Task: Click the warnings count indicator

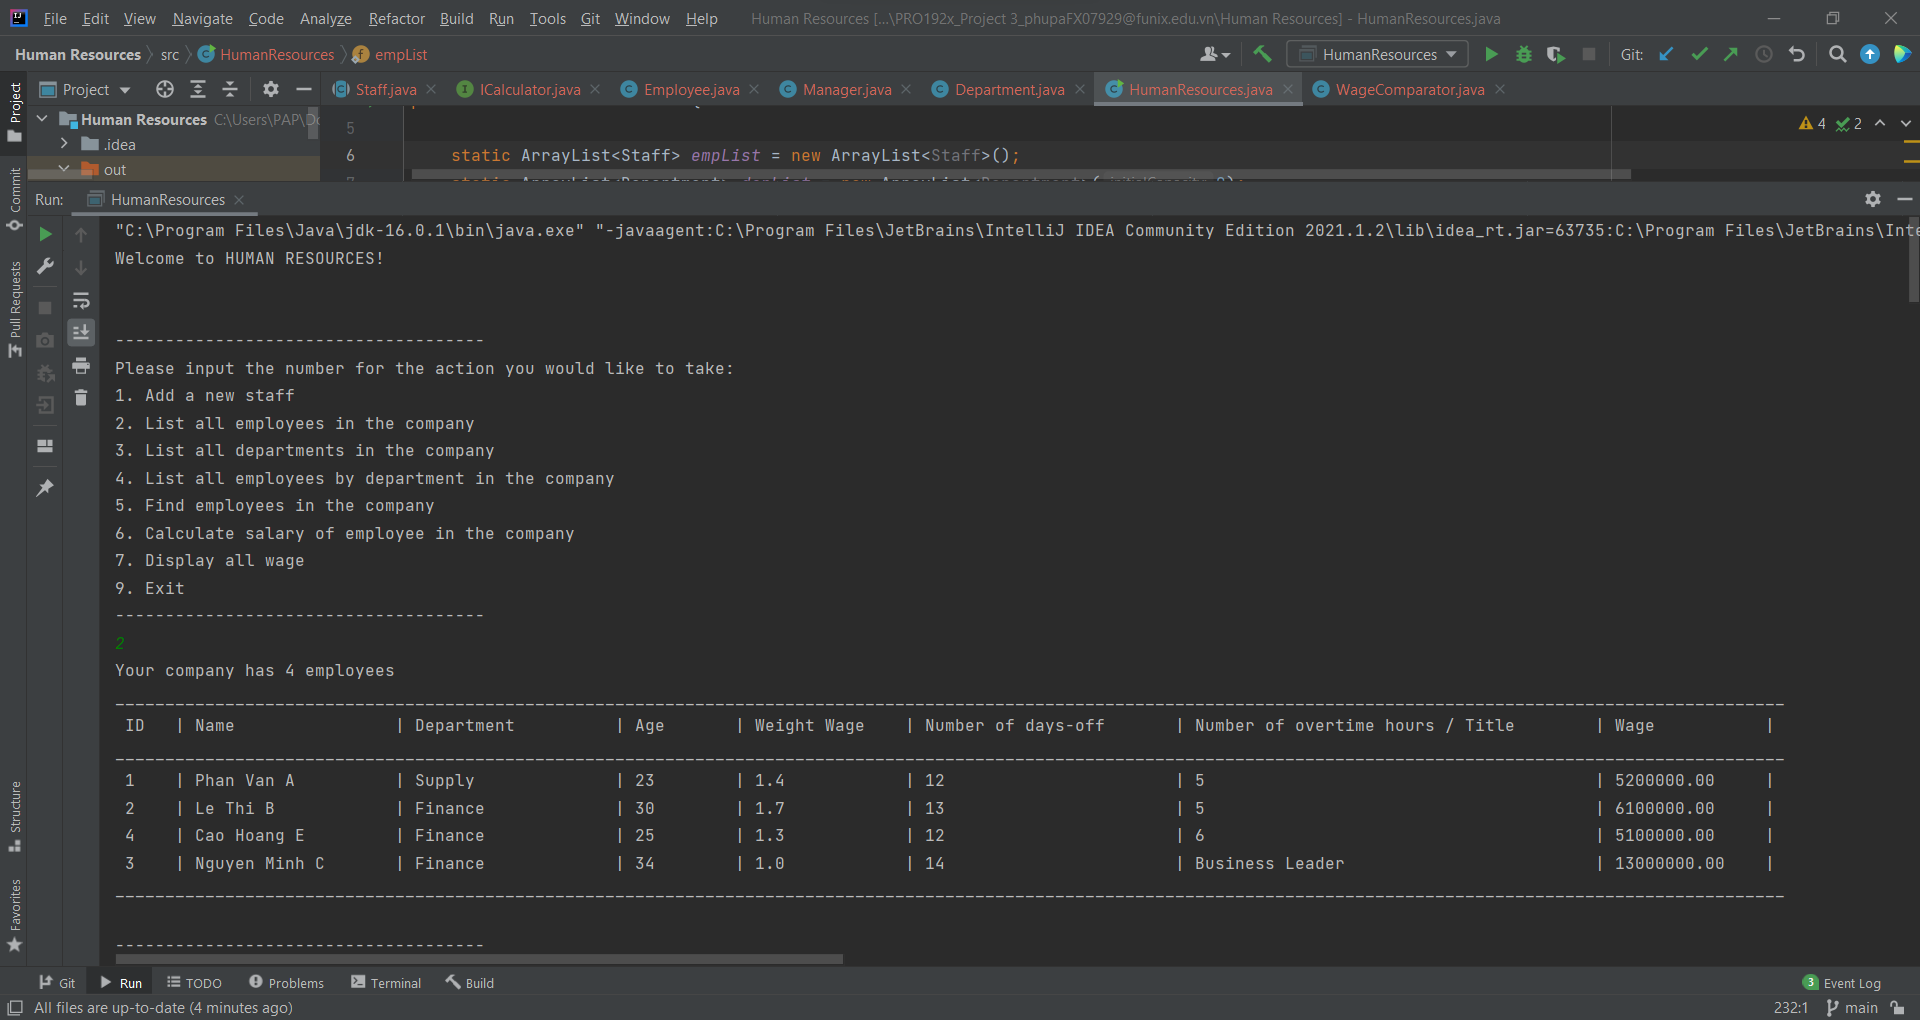Action: coord(1812,123)
